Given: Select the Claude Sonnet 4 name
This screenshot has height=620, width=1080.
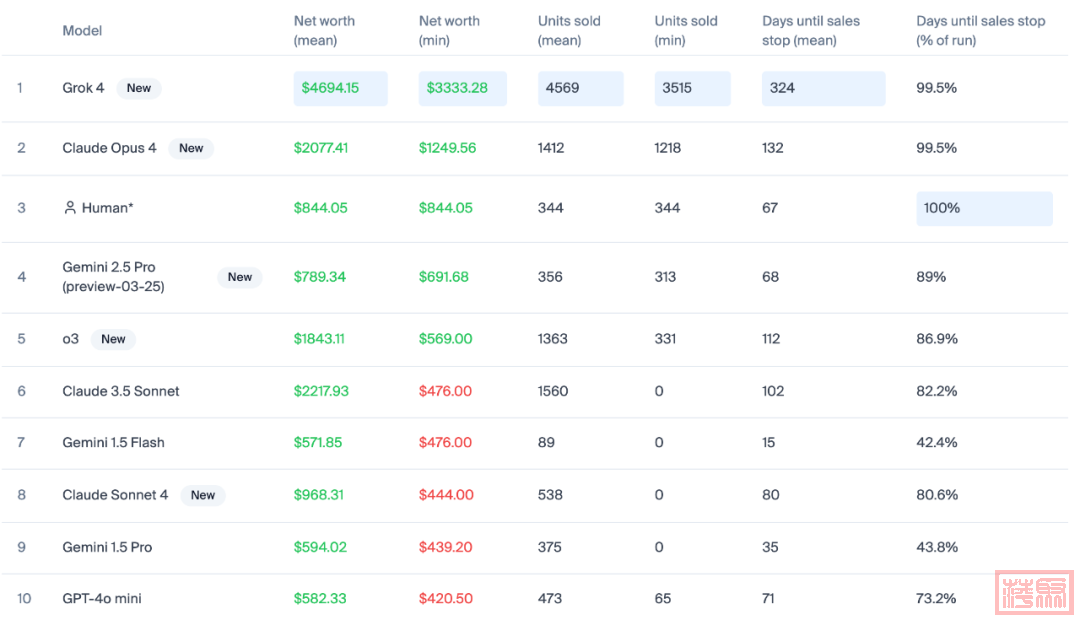Looking at the screenshot, I should click(x=115, y=495).
